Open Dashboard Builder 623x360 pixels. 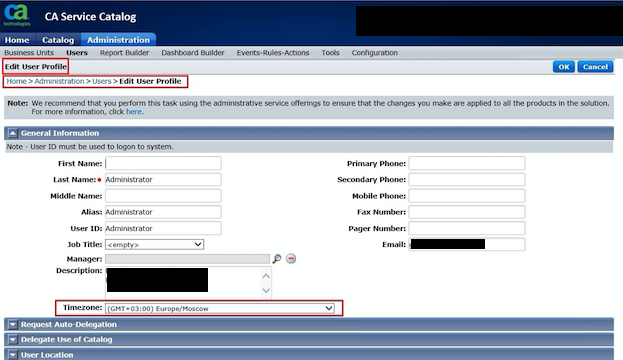tap(193, 53)
